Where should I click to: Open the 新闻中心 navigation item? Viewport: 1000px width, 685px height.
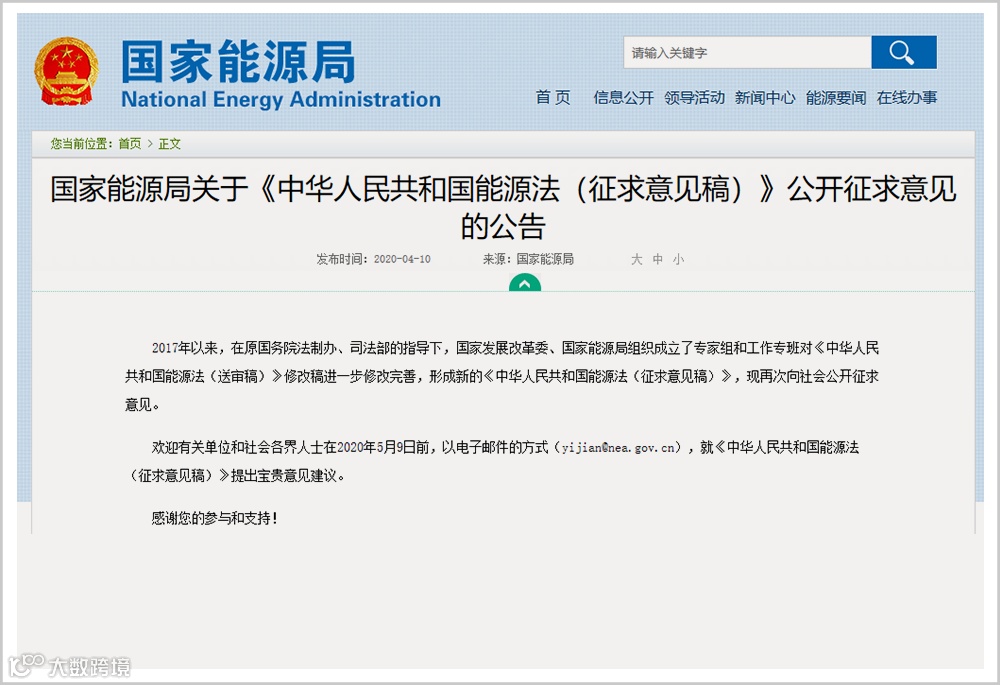point(765,98)
